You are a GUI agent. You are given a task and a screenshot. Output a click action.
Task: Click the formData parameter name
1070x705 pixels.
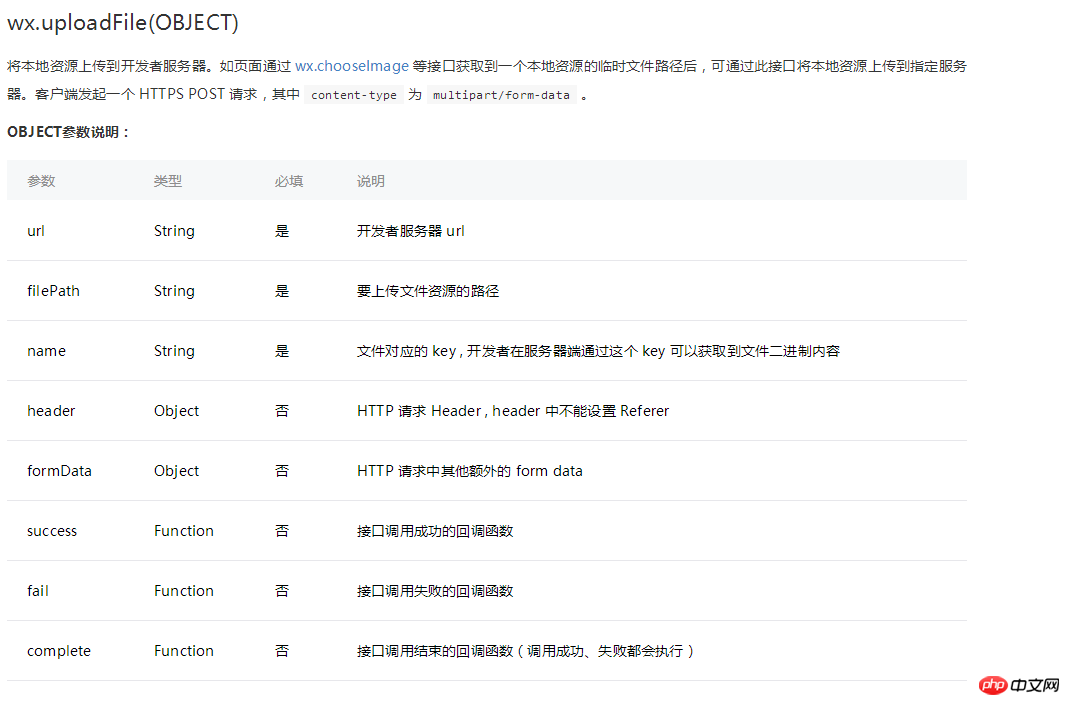coord(59,471)
